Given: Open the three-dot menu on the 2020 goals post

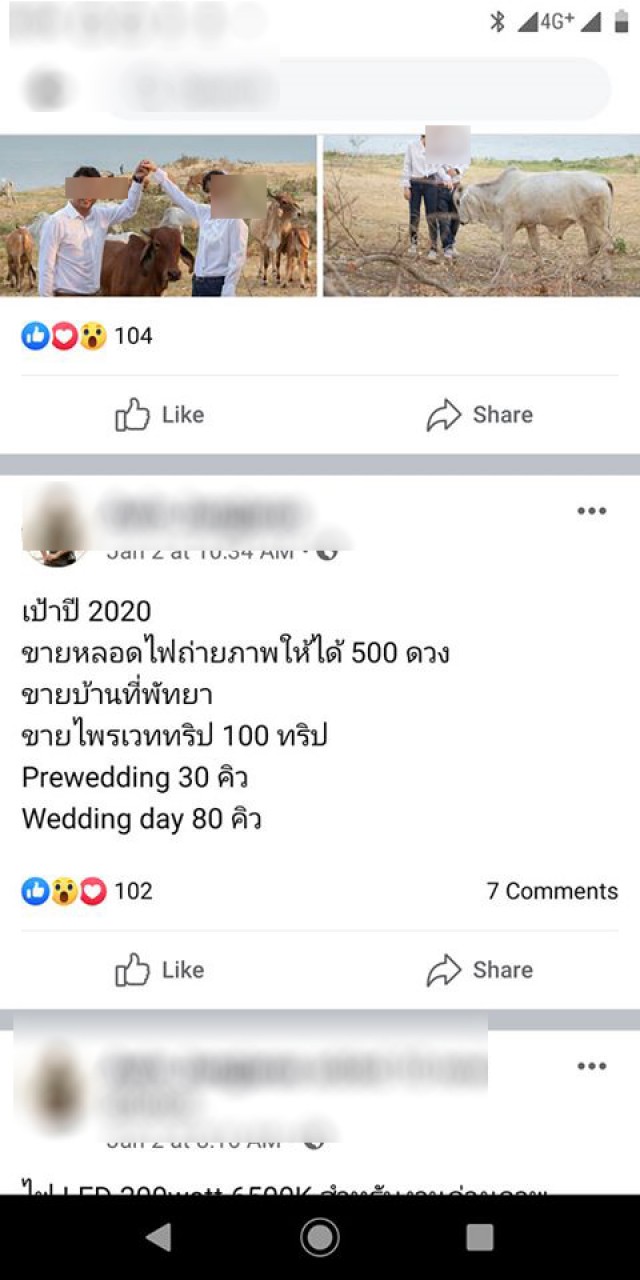Looking at the screenshot, I should click(592, 511).
